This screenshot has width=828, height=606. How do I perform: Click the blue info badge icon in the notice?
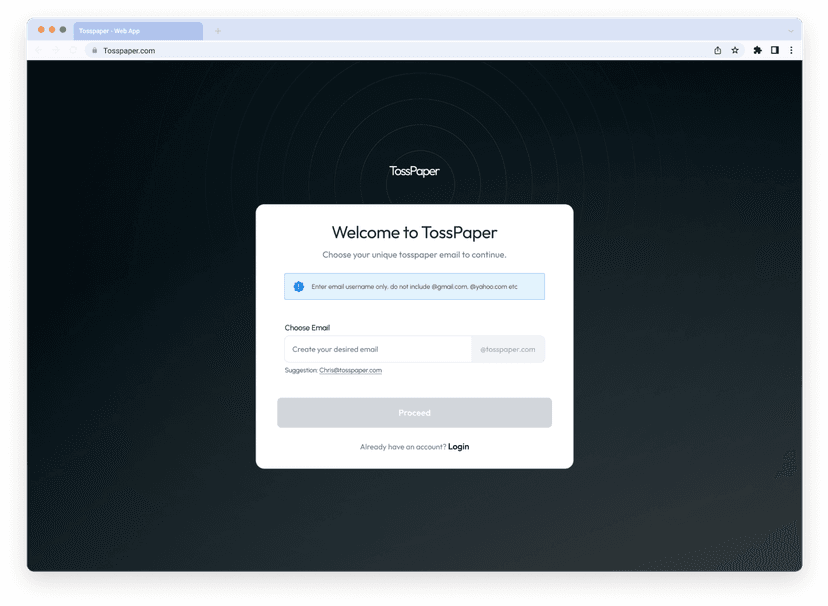tap(298, 287)
